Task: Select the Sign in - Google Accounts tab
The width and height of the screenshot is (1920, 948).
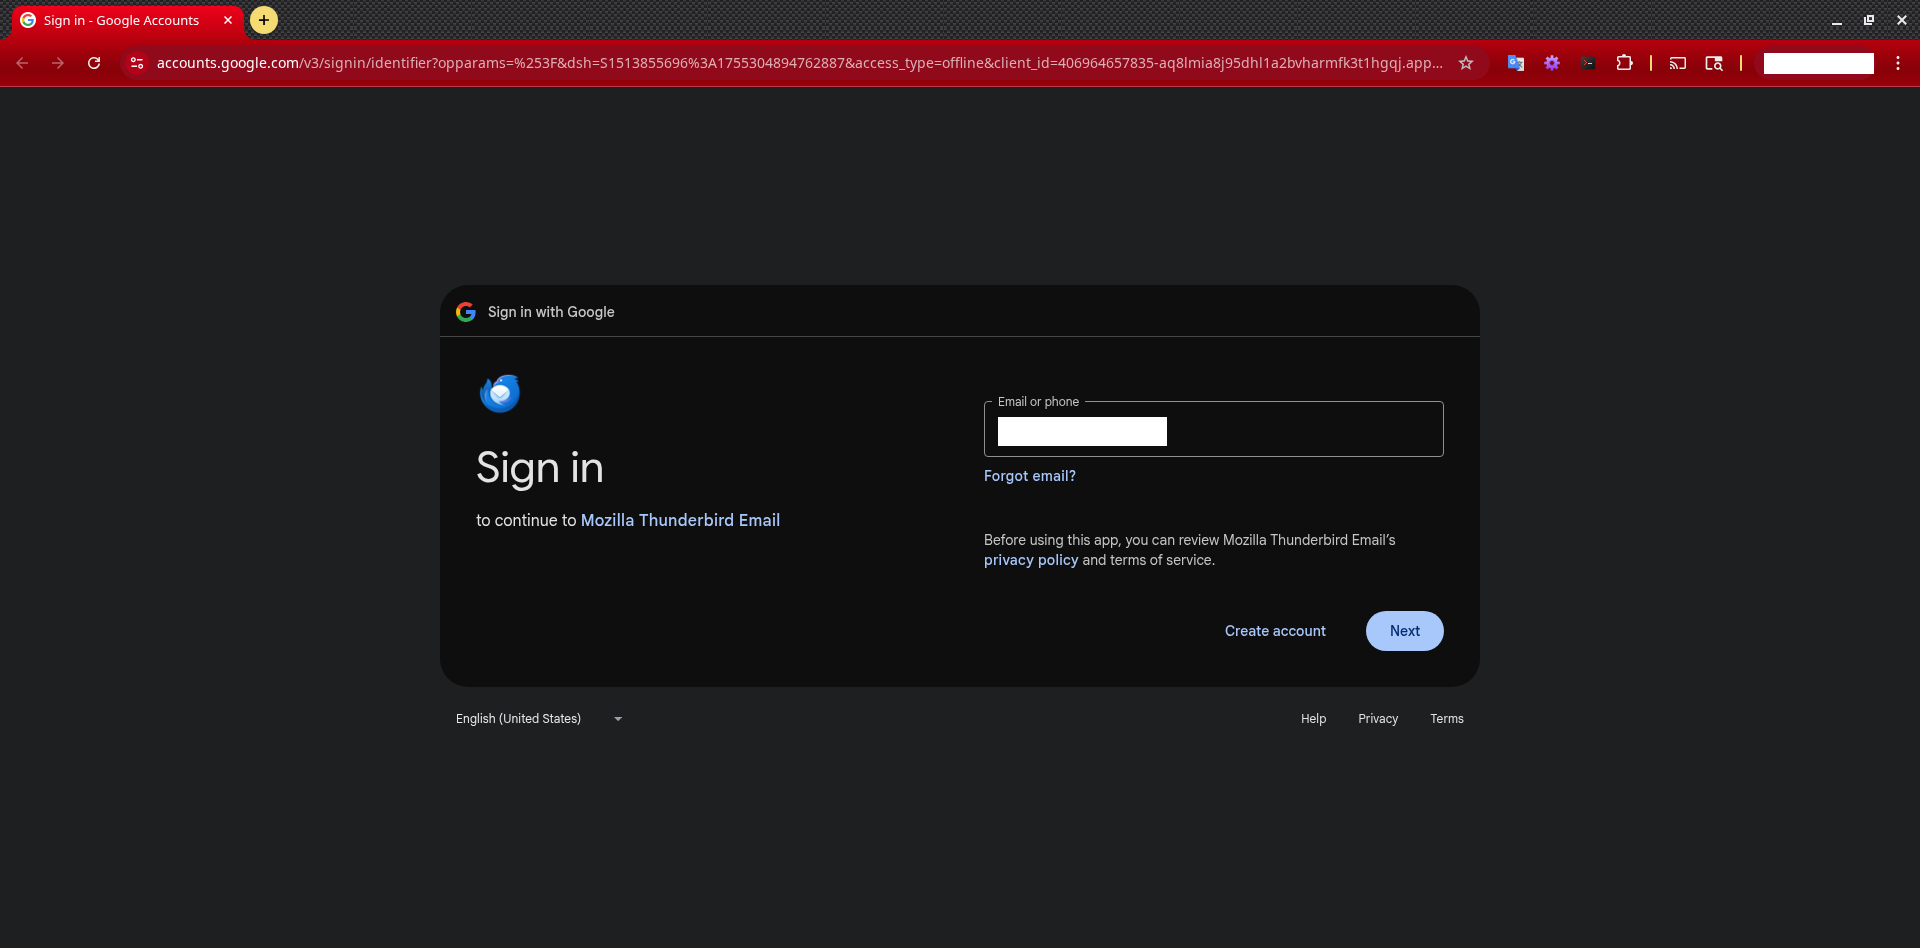Action: click(x=121, y=21)
